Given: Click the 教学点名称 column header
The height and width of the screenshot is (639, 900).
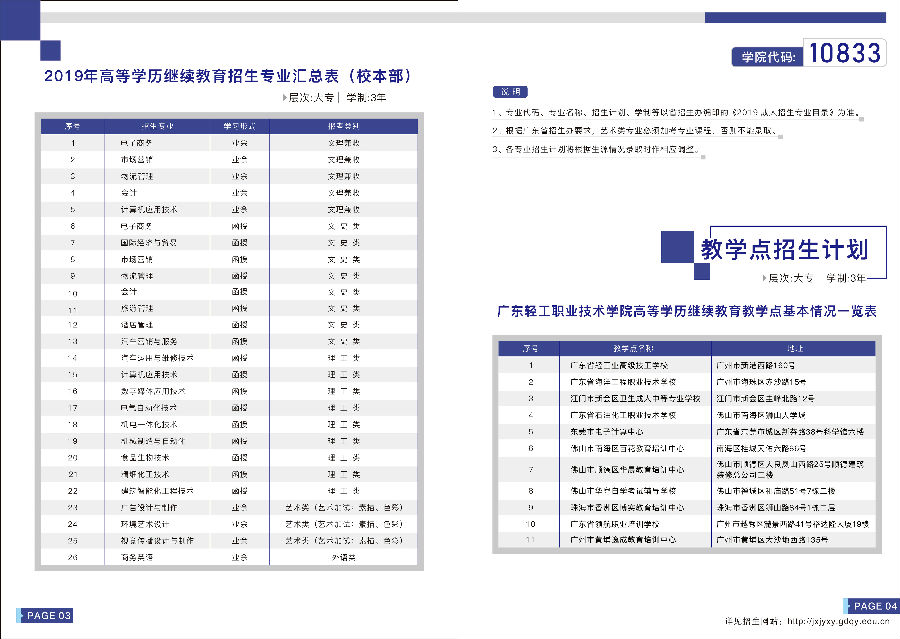Looking at the screenshot, I should (634, 348).
